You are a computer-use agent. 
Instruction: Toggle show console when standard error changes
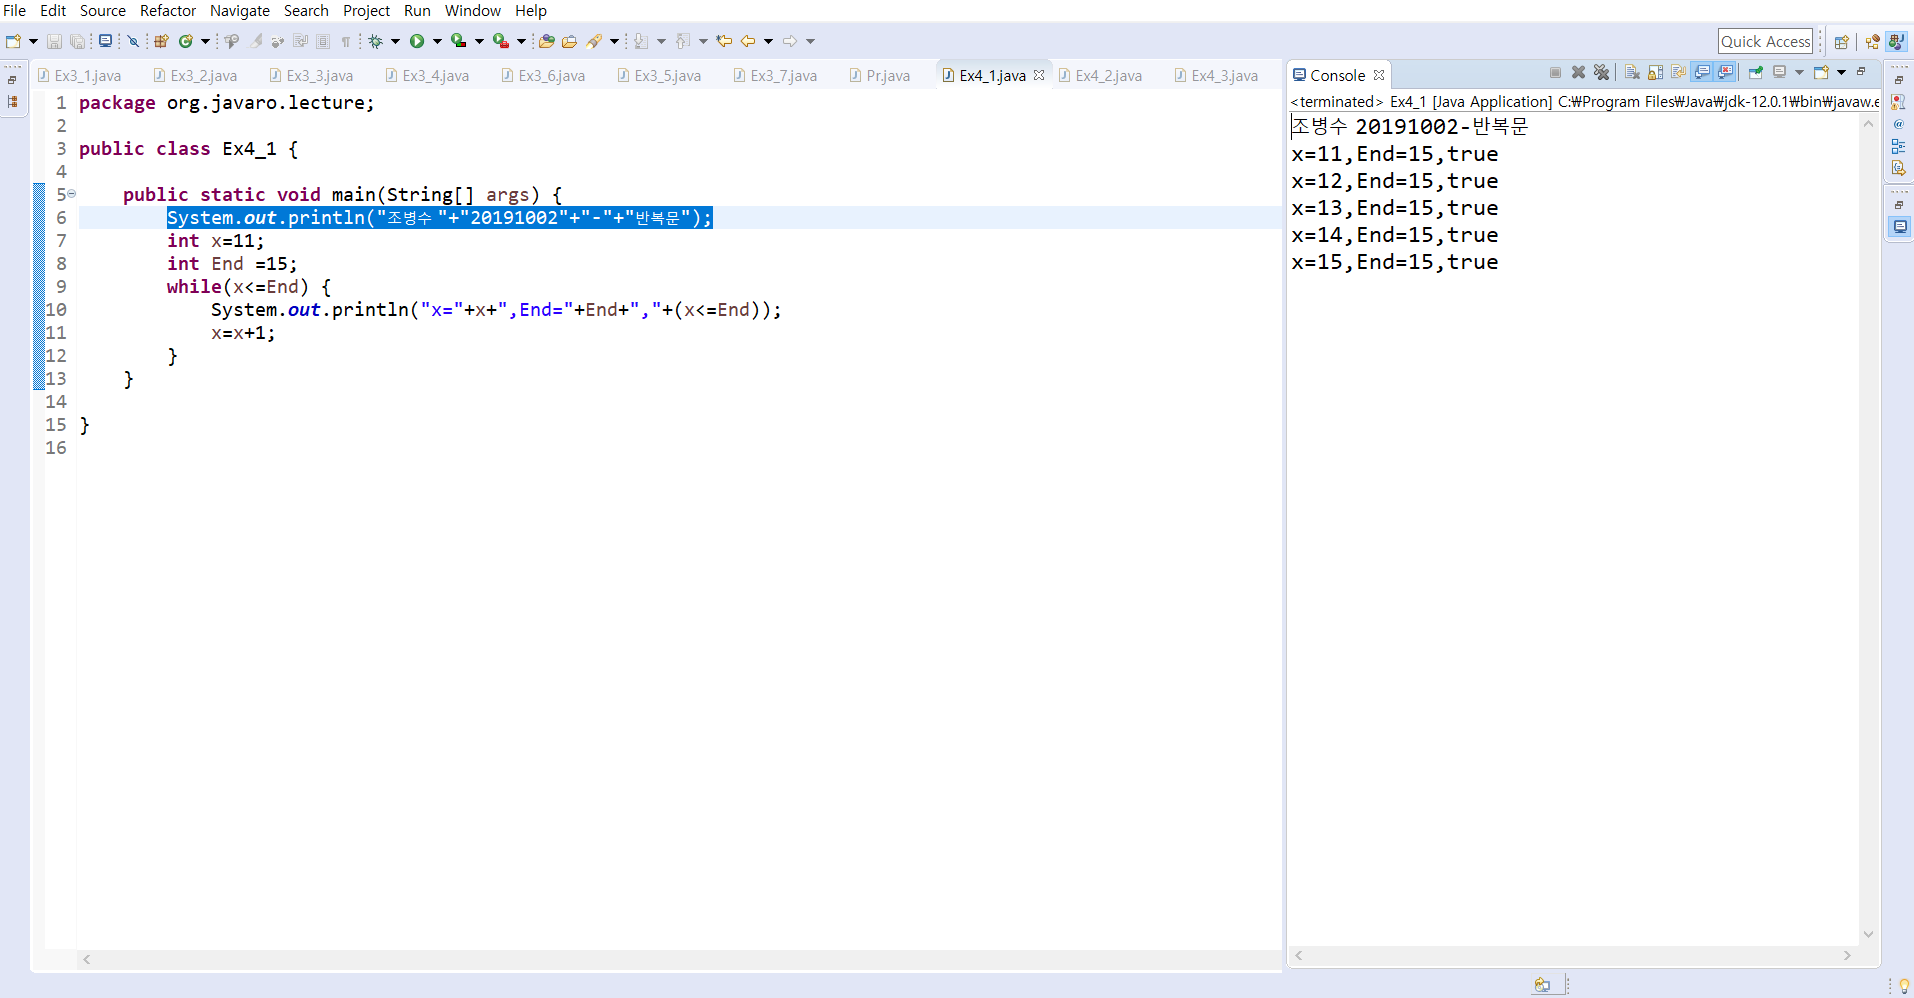1725,72
